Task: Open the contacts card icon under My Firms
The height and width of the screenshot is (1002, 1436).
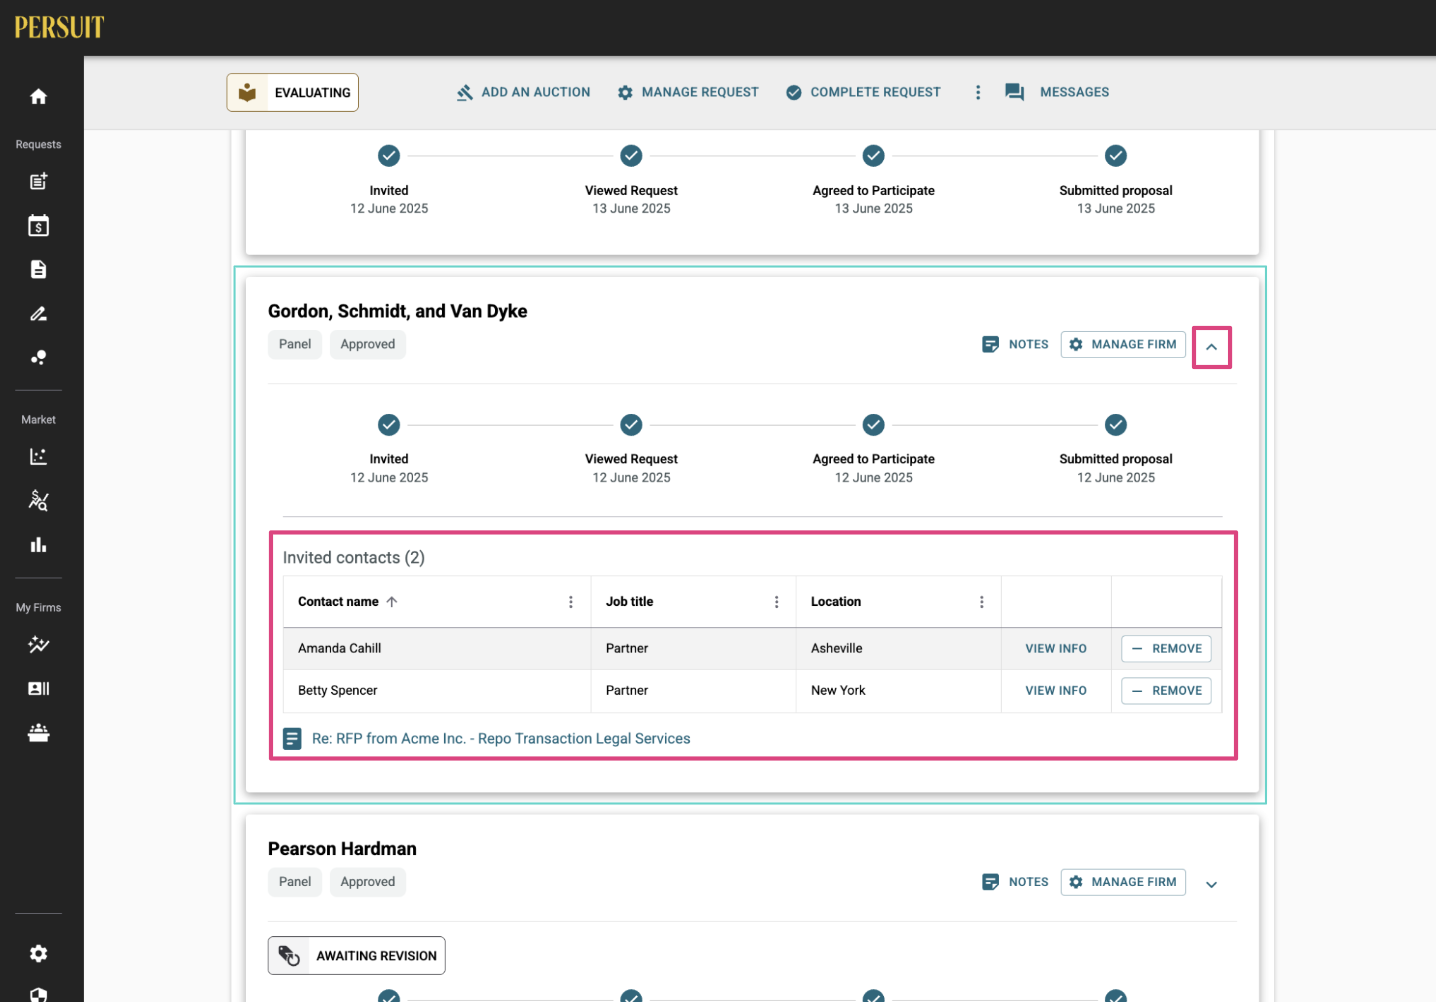Action: [38, 689]
